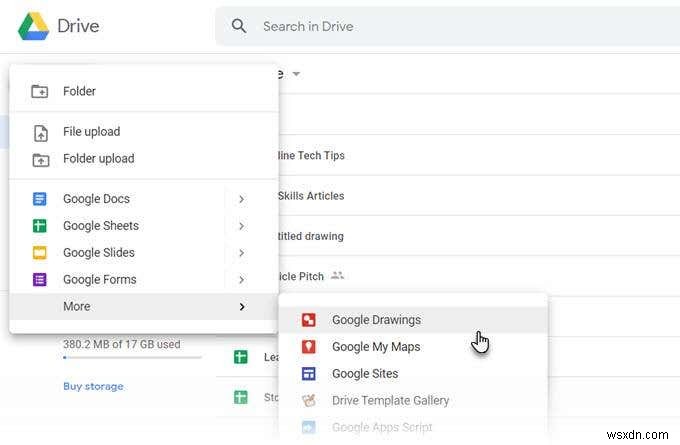The width and height of the screenshot is (680, 445).
Task: Click the storage usage progress bar
Action: click(132, 358)
